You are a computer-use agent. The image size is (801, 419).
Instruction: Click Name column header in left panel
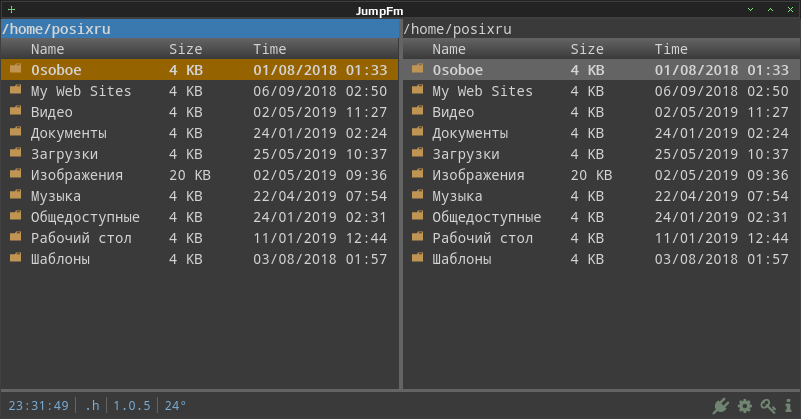tap(48, 49)
